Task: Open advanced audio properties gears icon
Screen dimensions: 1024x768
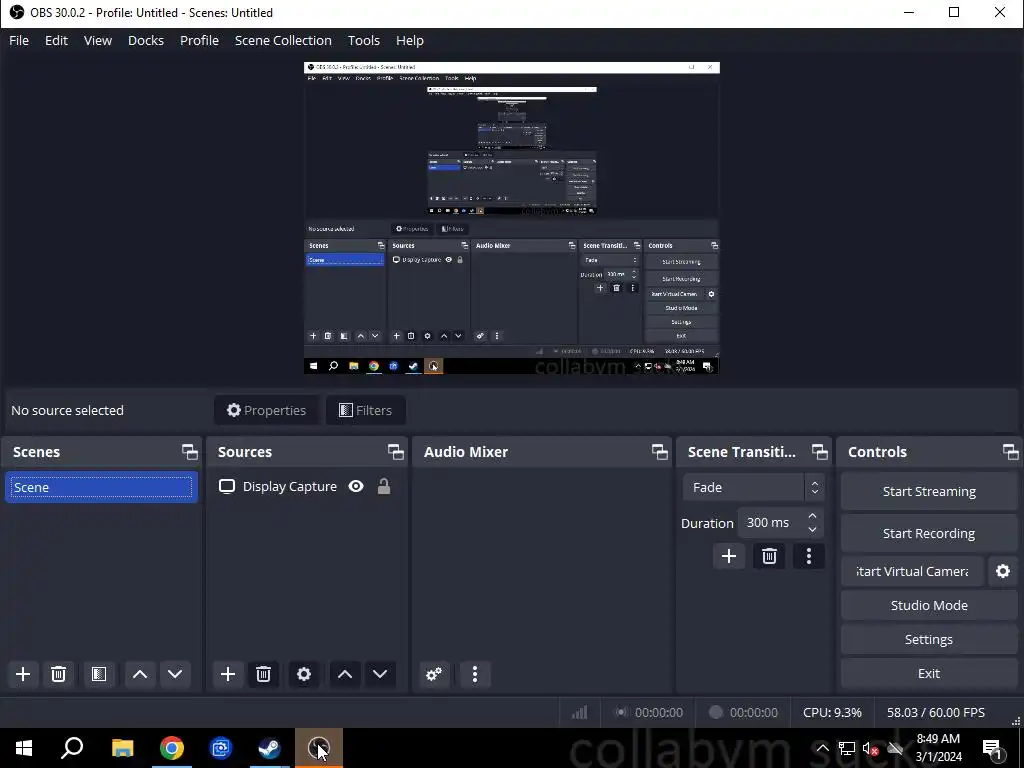Action: coord(434,674)
